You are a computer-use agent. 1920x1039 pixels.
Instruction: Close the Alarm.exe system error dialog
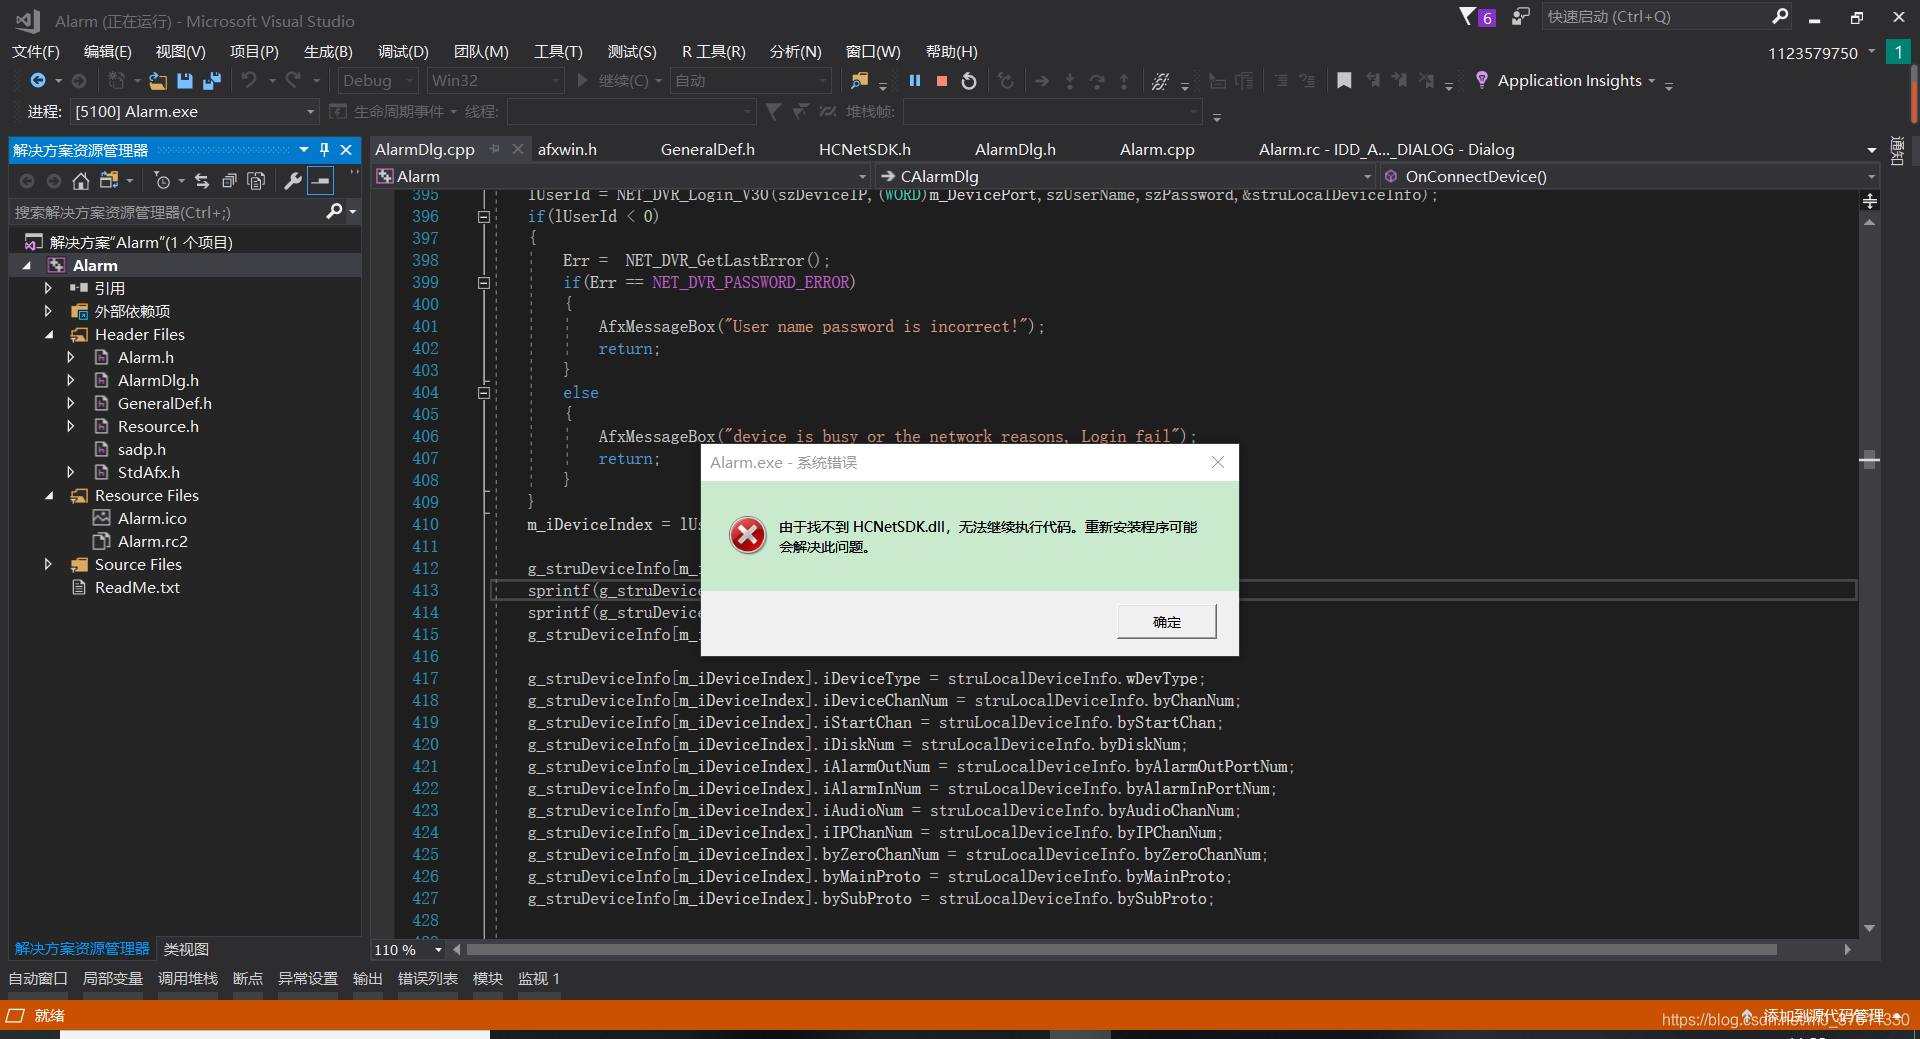[1217, 462]
